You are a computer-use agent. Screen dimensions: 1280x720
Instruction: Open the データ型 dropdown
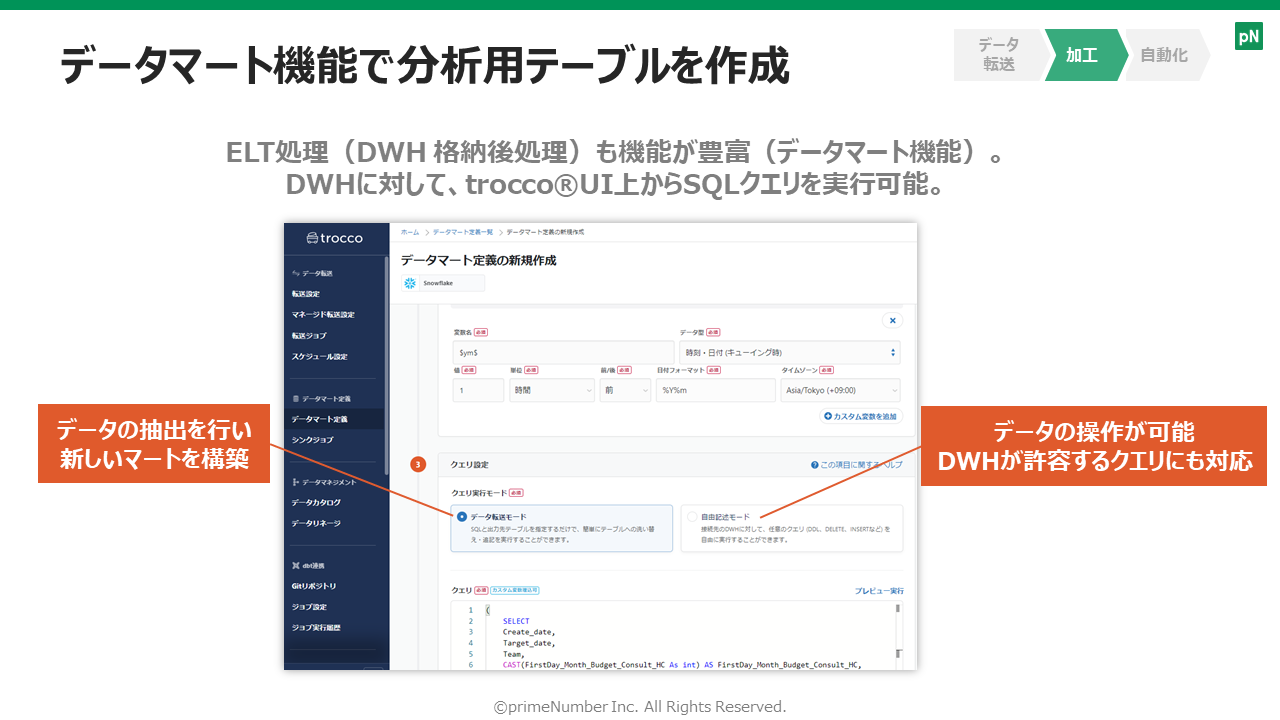click(x=789, y=352)
